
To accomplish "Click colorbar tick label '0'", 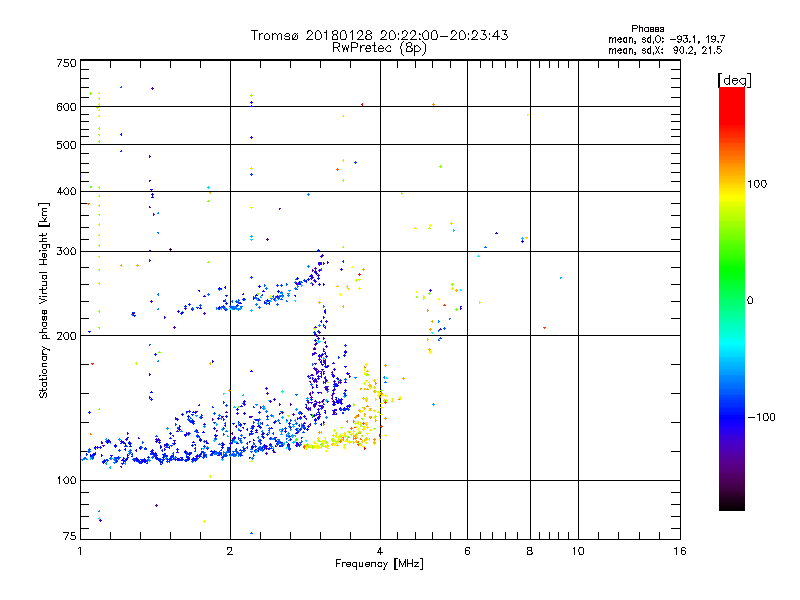I will [x=750, y=300].
